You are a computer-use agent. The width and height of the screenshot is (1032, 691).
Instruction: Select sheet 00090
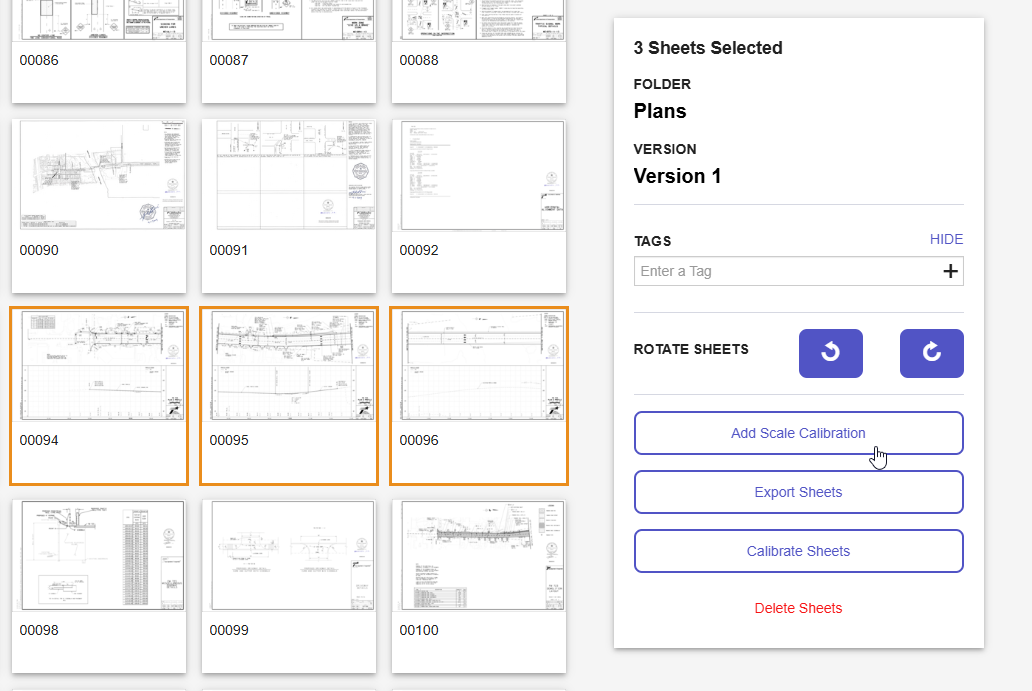[x=98, y=175]
